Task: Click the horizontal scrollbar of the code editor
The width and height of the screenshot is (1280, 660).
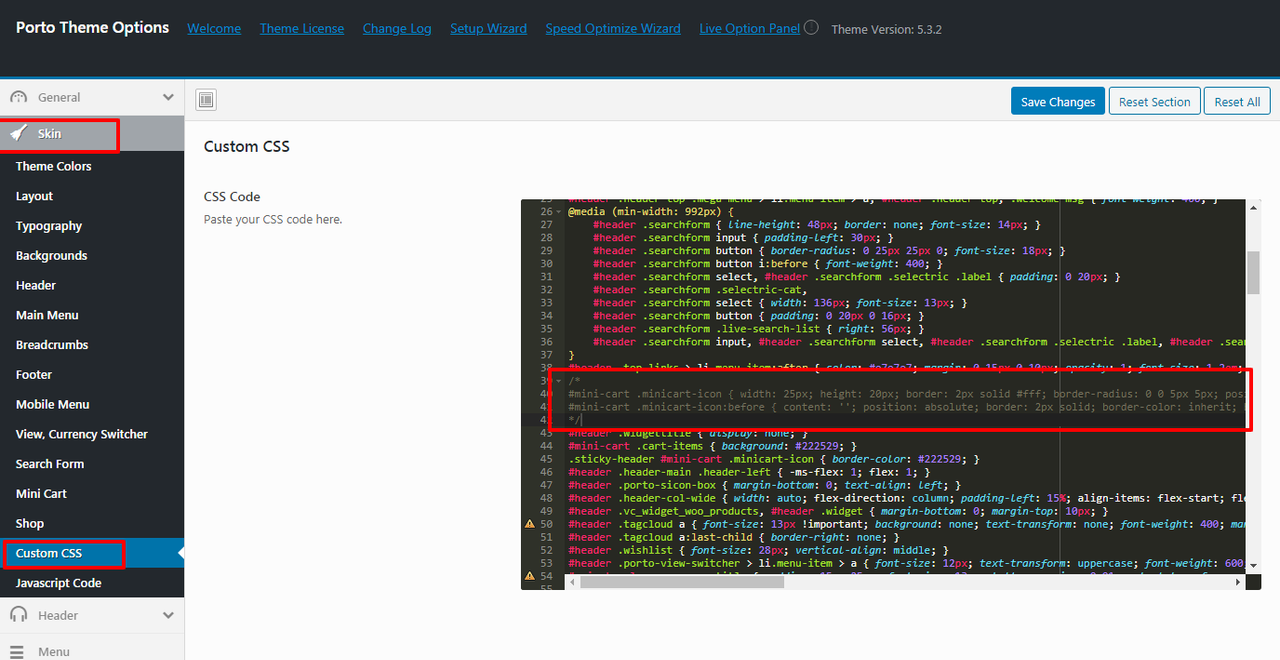Action: 680,582
